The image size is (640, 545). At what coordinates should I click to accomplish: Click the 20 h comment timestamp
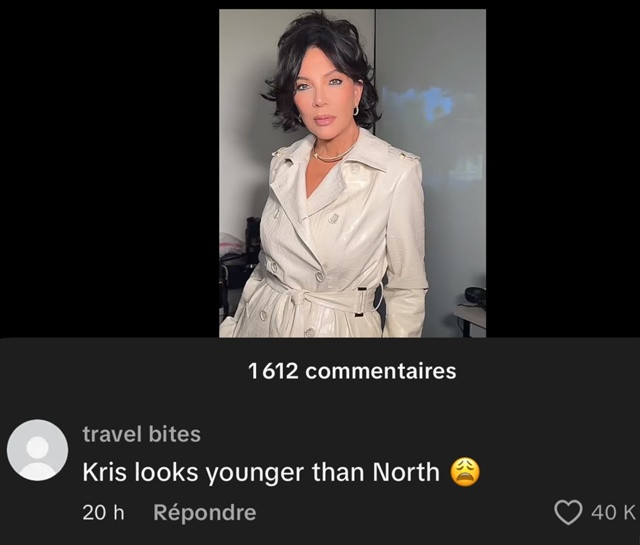pos(103,512)
